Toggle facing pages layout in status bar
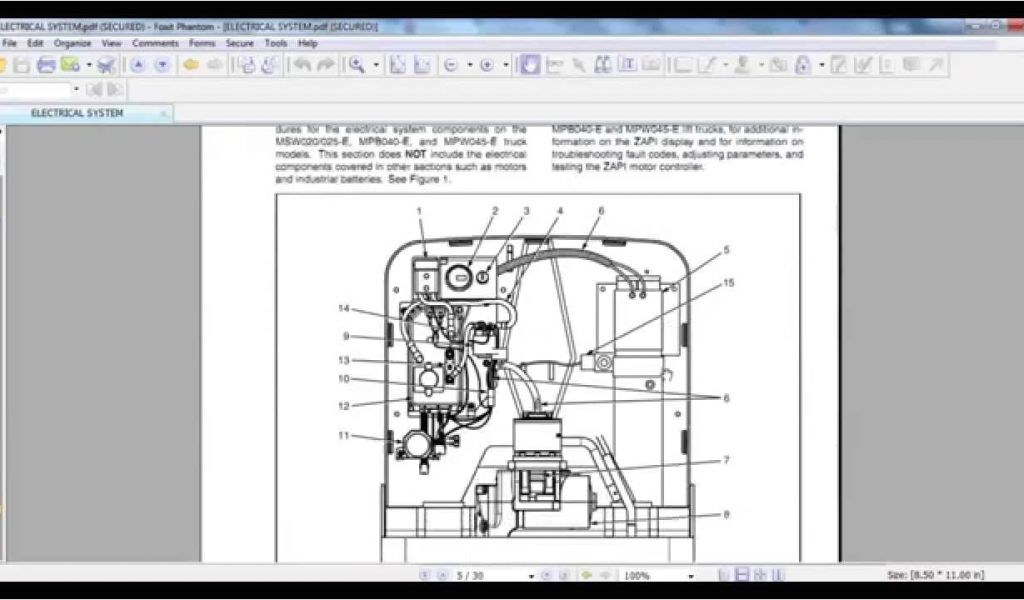The image size is (1024, 600). (760, 575)
